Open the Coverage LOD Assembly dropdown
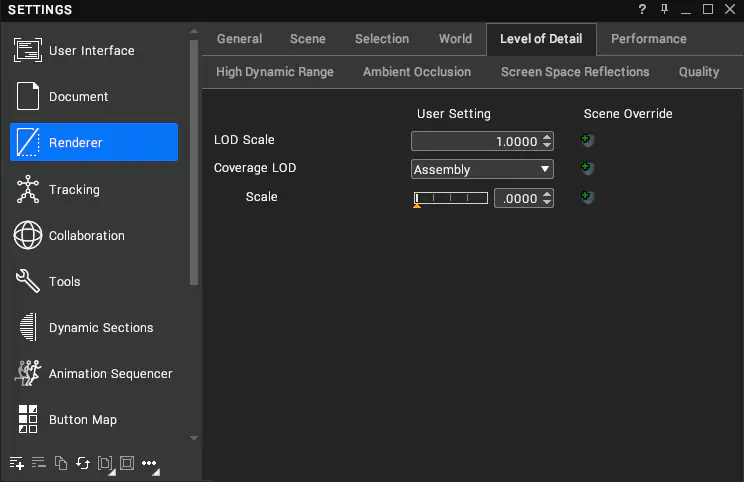The height and width of the screenshot is (482, 744). pos(482,169)
